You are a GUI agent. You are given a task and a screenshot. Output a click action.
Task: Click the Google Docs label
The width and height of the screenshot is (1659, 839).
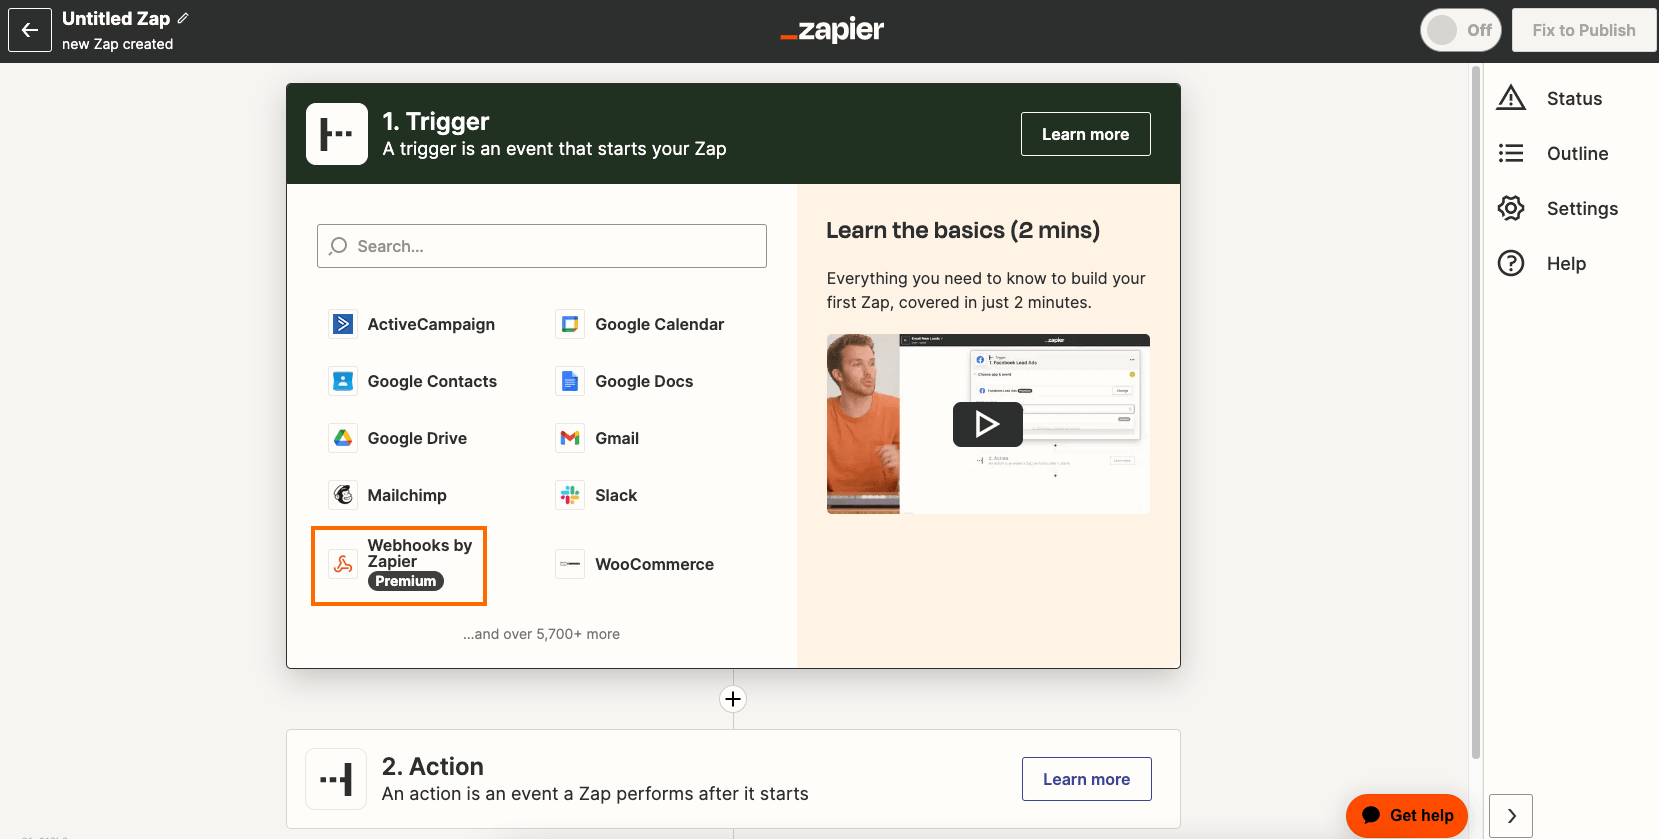tap(644, 381)
